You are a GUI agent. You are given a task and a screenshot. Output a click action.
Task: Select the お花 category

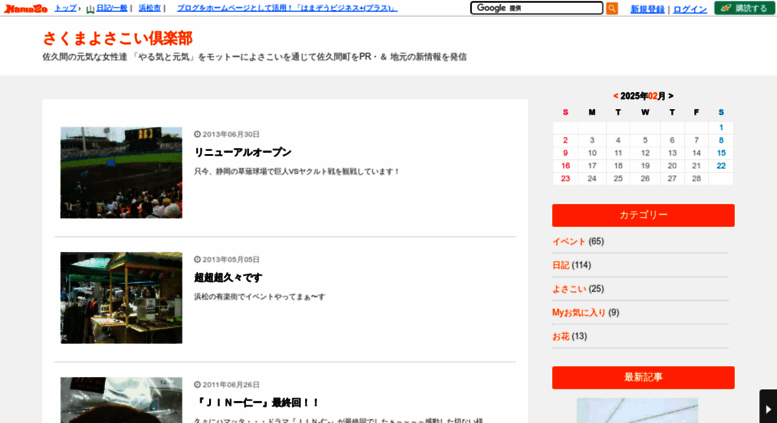coord(560,337)
